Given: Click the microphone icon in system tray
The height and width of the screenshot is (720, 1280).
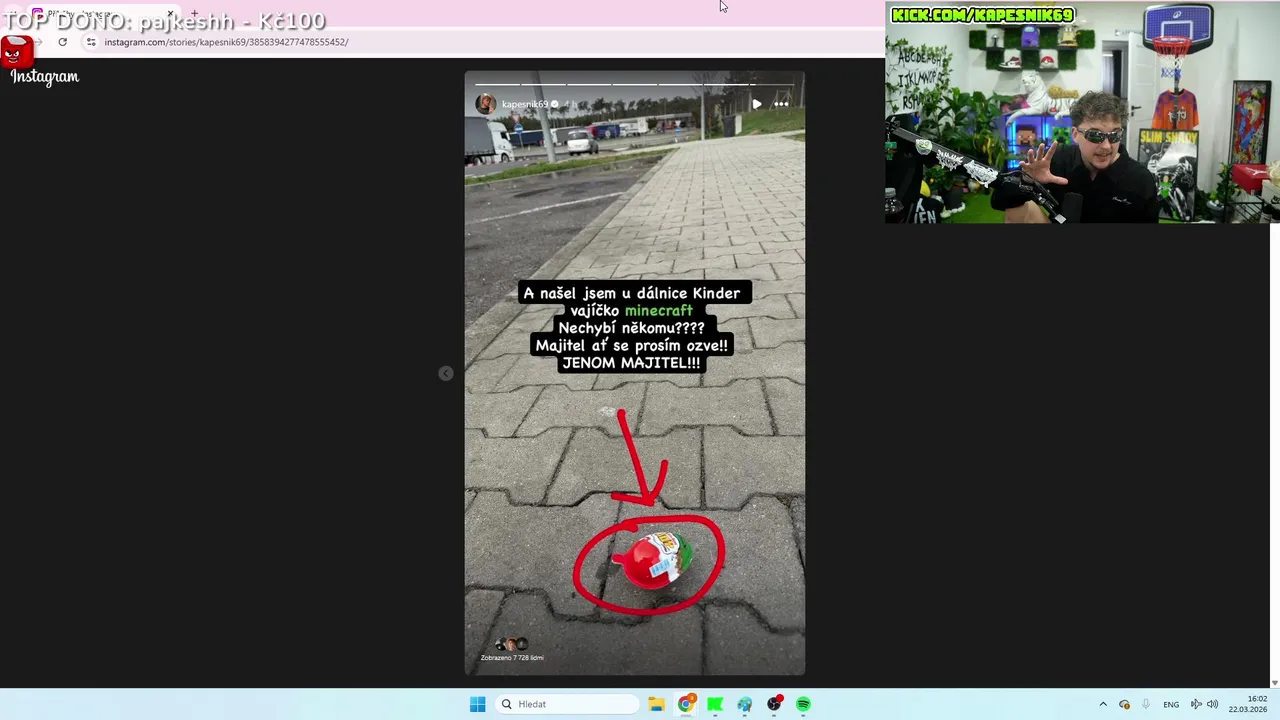Looking at the screenshot, I should coord(1146,704).
